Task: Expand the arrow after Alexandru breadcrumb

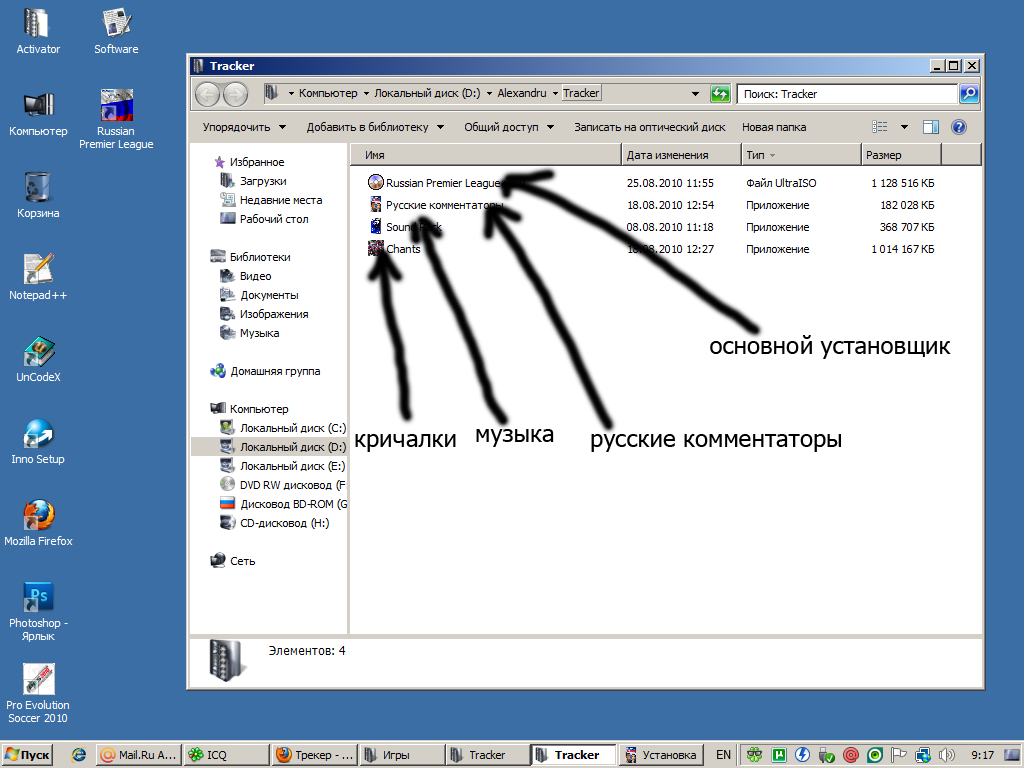Action: (556, 93)
